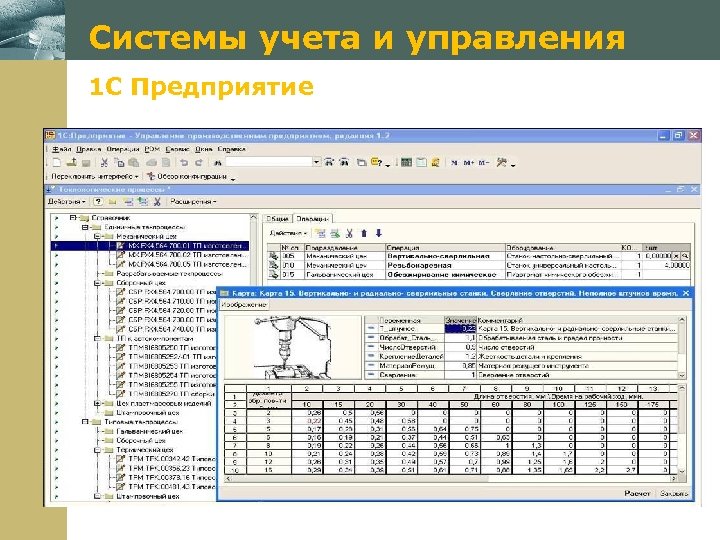Close the Карта 15 dialog window
This screenshot has height=540, width=720.
tap(686, 292)
